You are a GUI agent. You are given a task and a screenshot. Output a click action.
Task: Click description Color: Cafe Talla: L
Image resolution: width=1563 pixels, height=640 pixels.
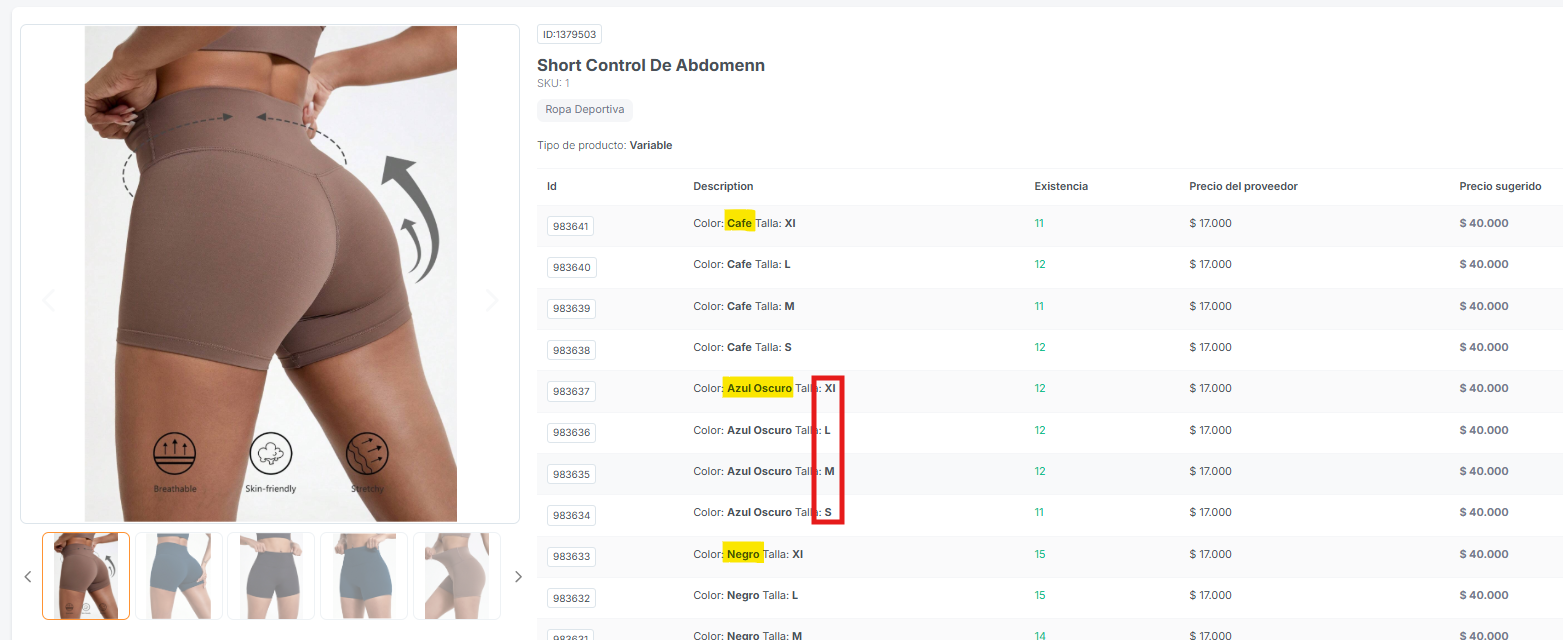(x=741, y=264)
